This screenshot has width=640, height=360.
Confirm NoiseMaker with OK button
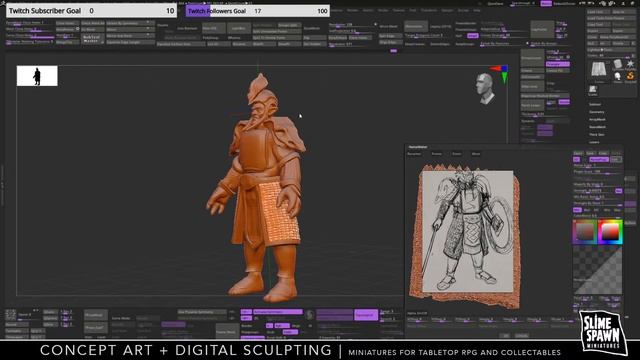(x=505, y=336)
